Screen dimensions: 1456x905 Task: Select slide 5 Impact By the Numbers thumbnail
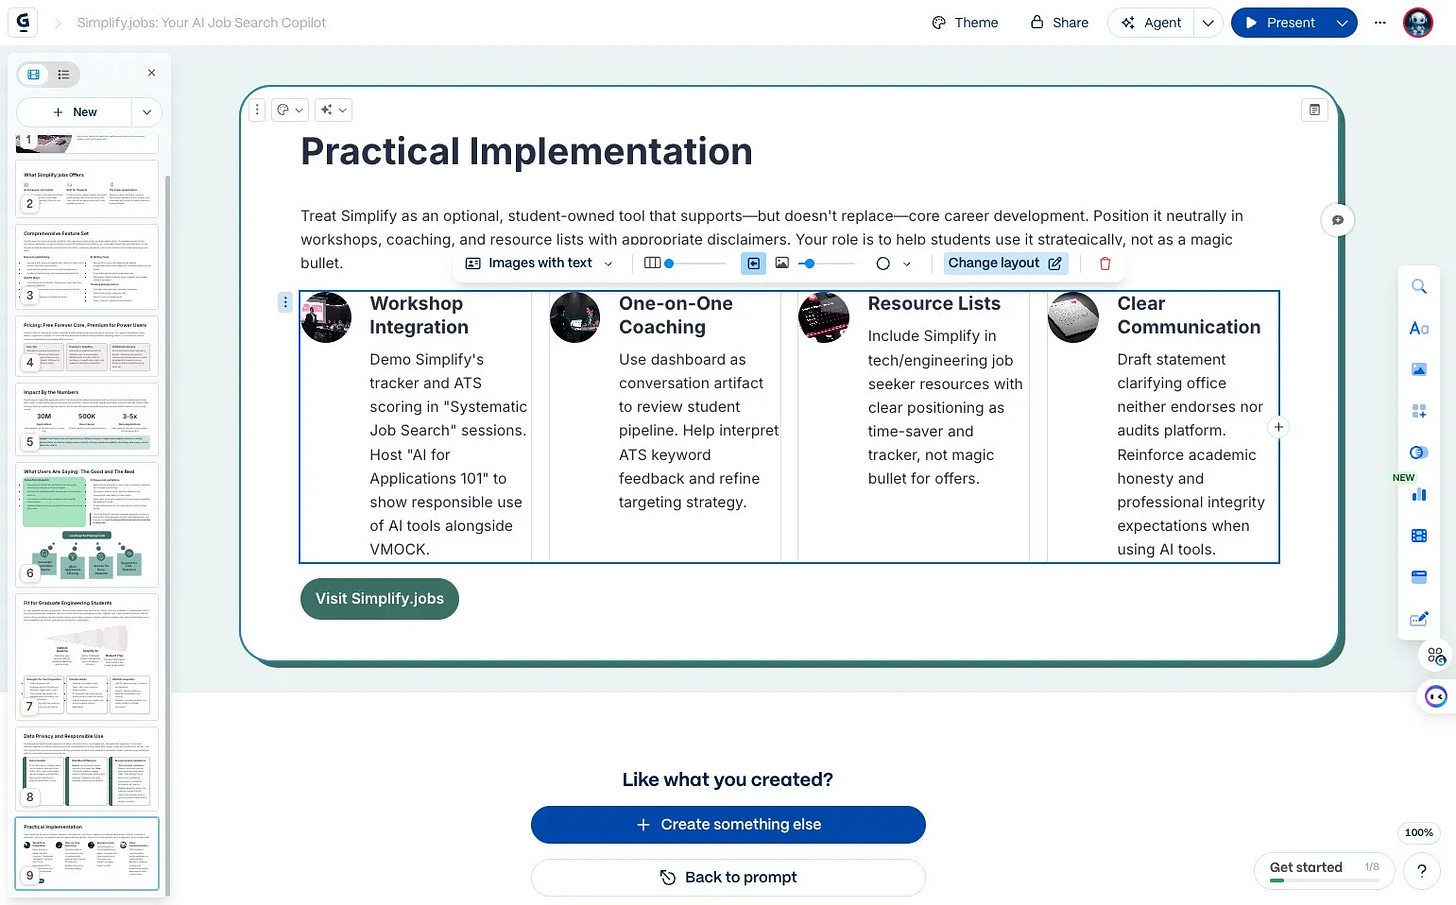click(x=87, y=419)
